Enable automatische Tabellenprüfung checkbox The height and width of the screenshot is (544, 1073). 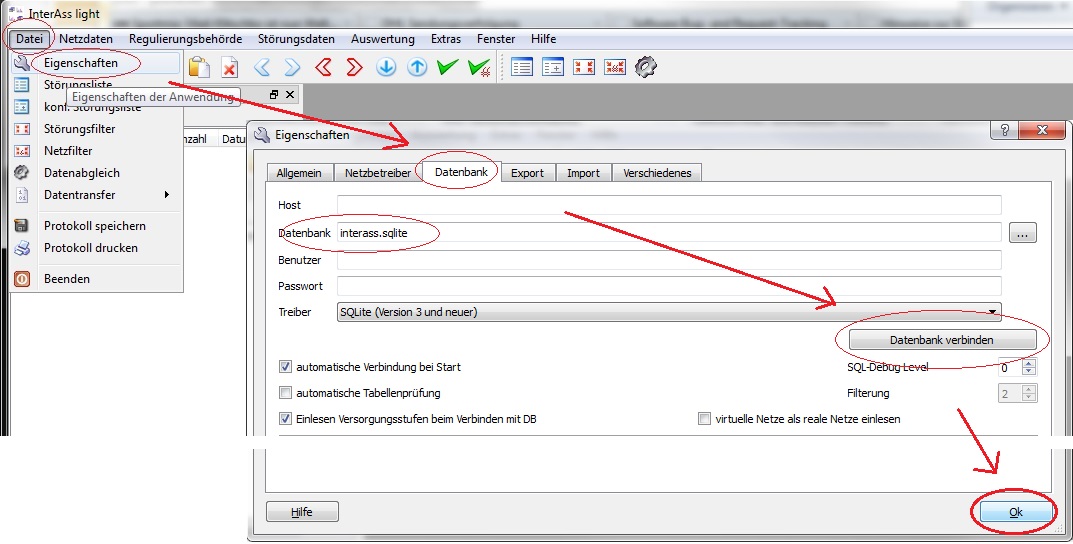285,393
